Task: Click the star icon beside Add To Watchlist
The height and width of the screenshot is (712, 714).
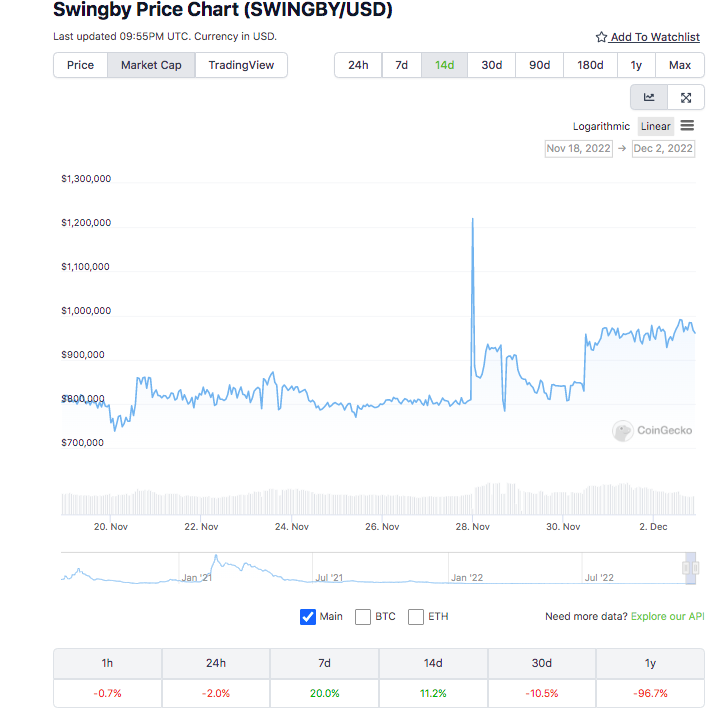Action: tap(601, 37)
